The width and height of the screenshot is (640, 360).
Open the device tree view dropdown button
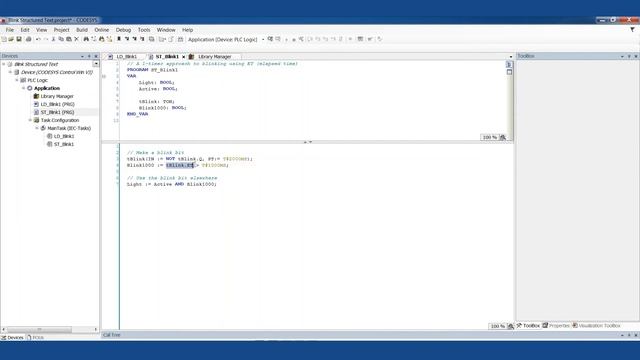[96, 64]
